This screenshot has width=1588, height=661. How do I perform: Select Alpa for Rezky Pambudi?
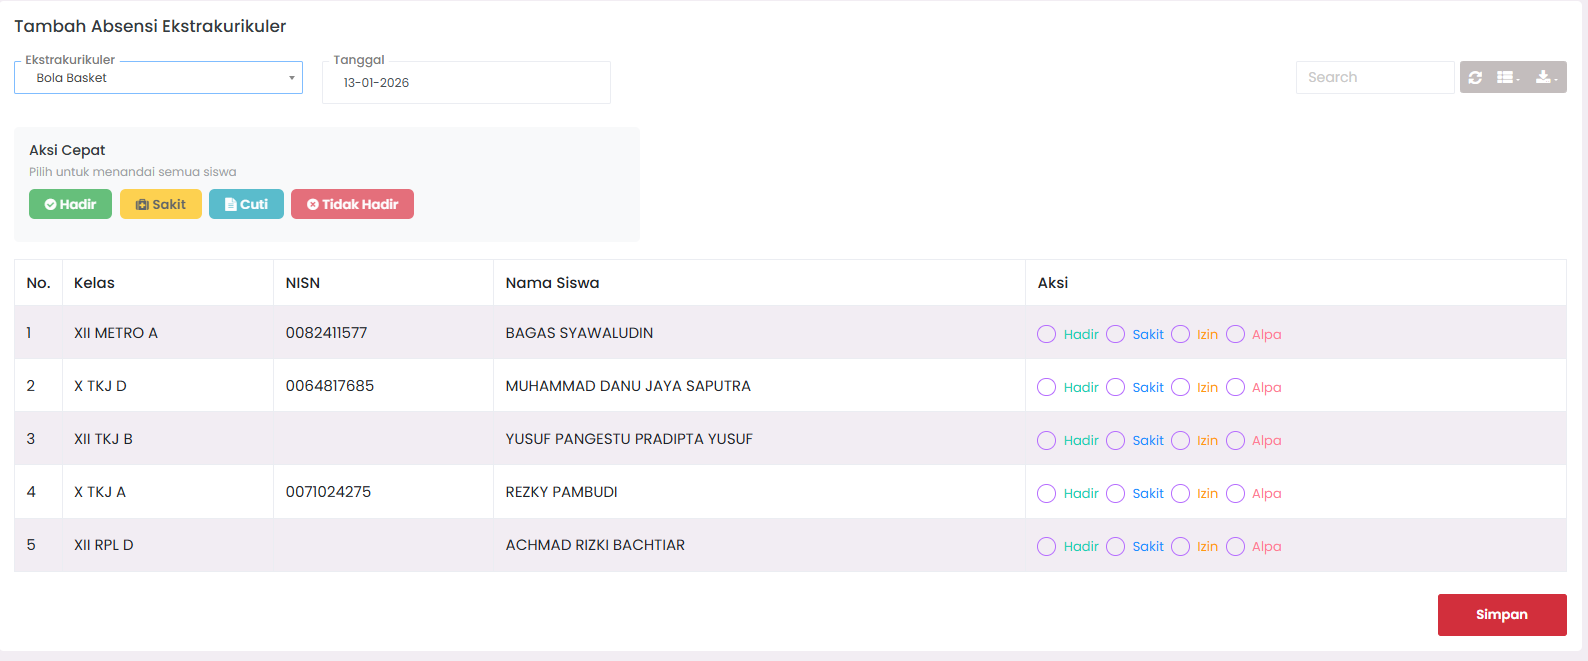(x=1236, y=493)
